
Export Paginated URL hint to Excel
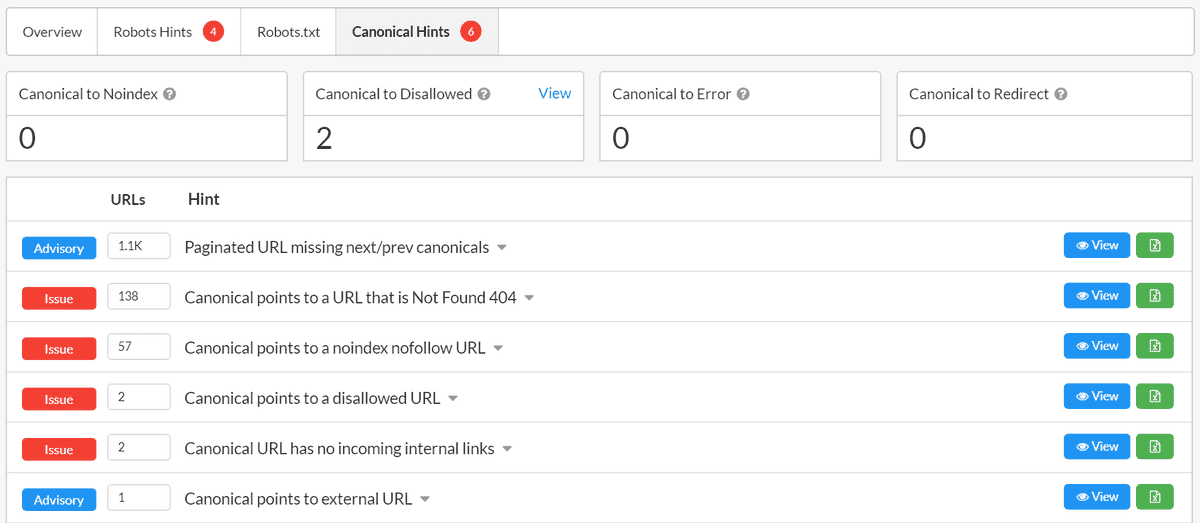[x=1154, y=245]
